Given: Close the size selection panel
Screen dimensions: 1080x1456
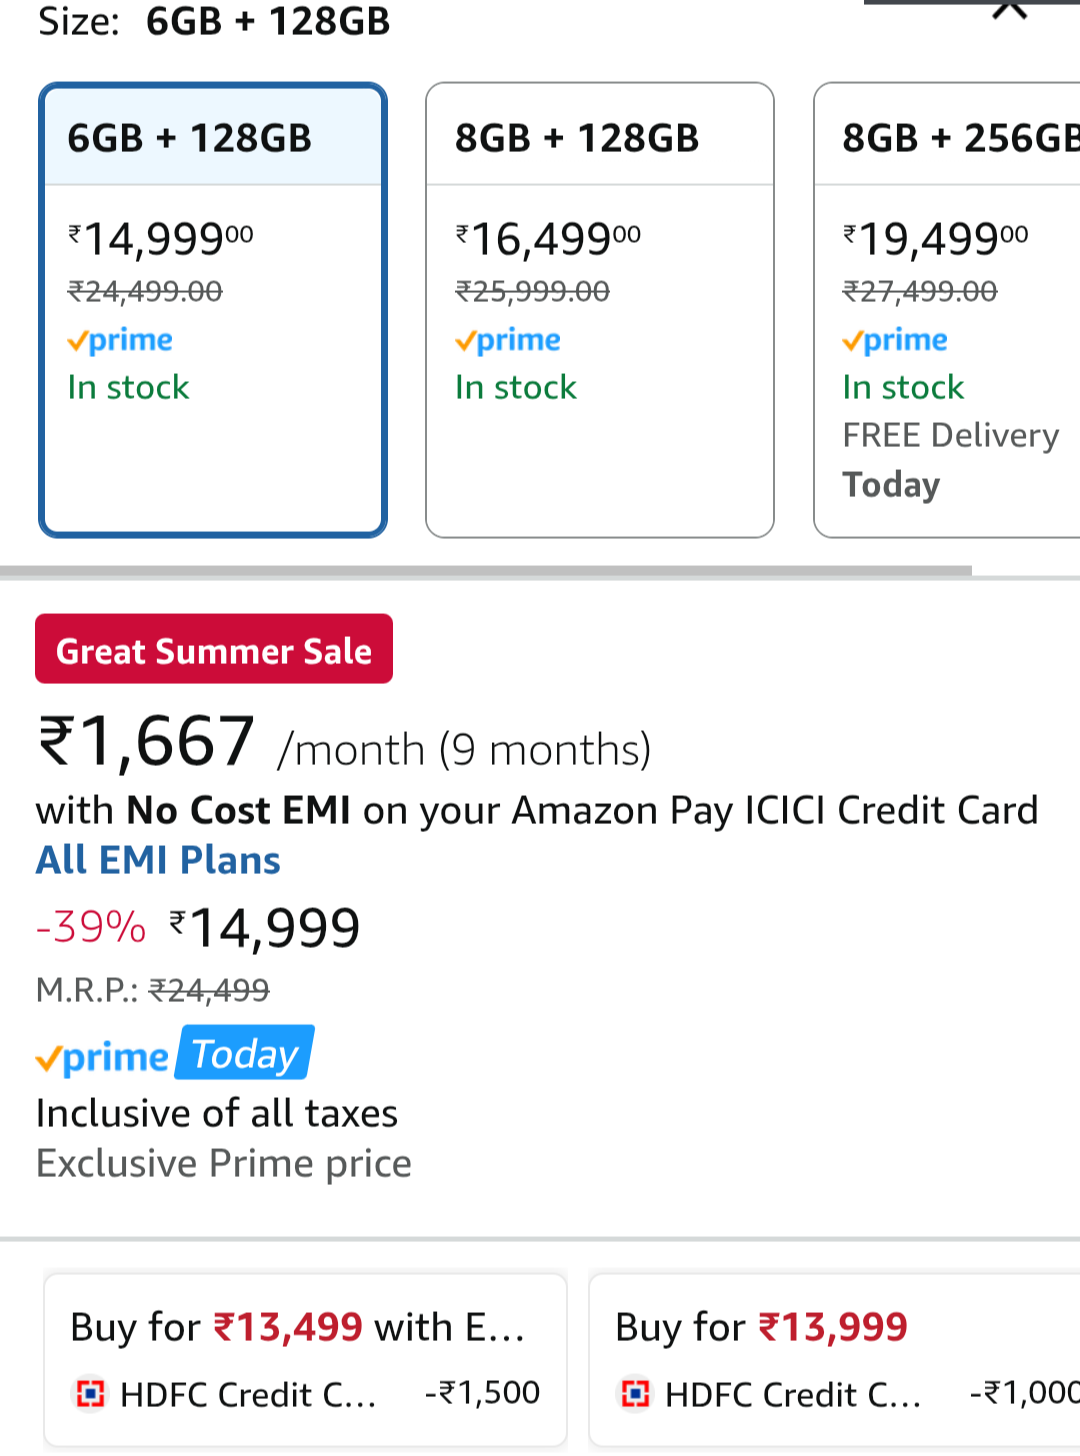Looking at the screenshot, I should click(x=1010, y=10).
